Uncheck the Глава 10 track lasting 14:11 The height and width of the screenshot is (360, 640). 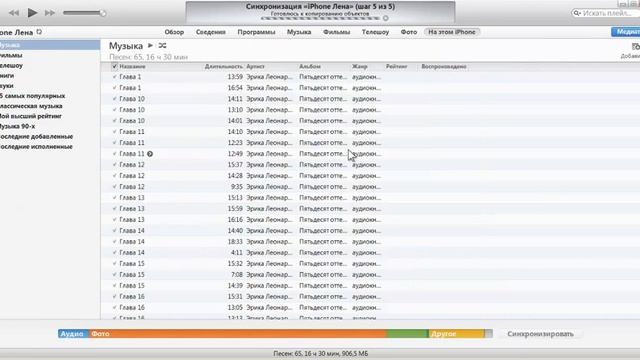[x=114, y=99]
